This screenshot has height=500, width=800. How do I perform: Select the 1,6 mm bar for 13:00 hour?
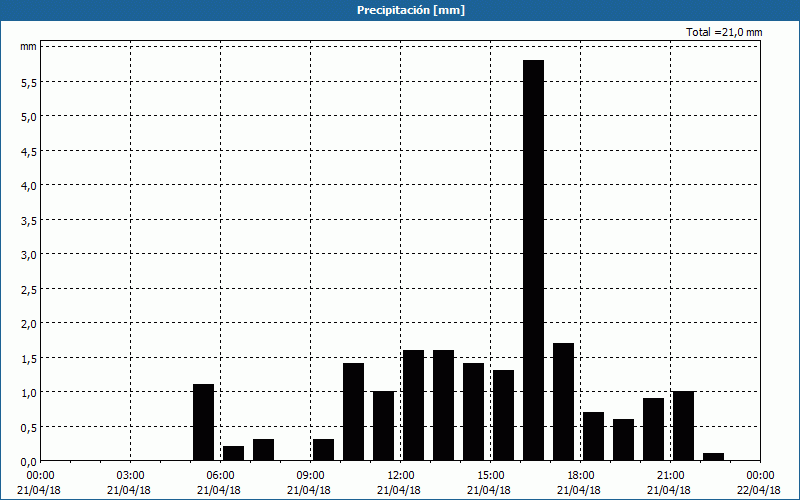pyautogui.click(x=443, y=405)
